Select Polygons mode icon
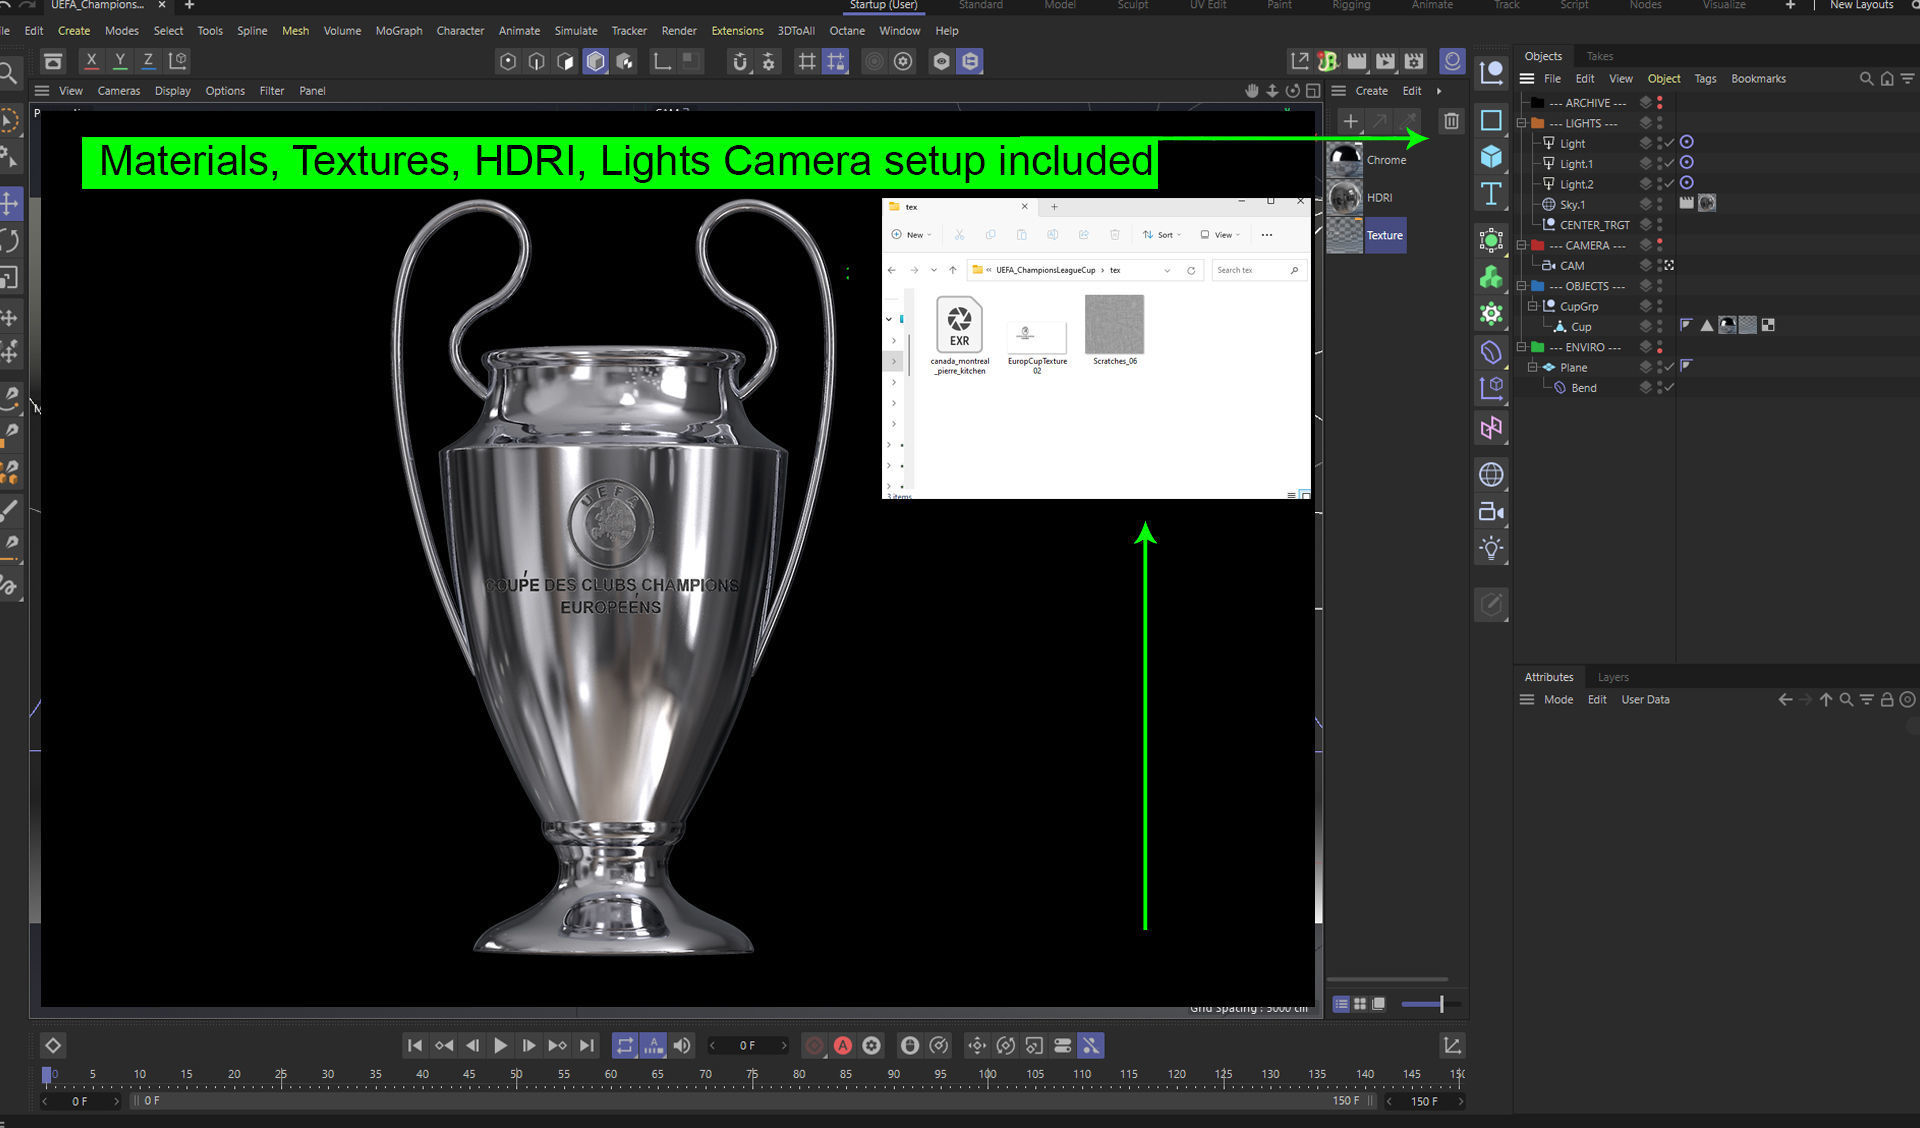The height and width of the screenshot is (1128, 1920). (x=566, y=62)
